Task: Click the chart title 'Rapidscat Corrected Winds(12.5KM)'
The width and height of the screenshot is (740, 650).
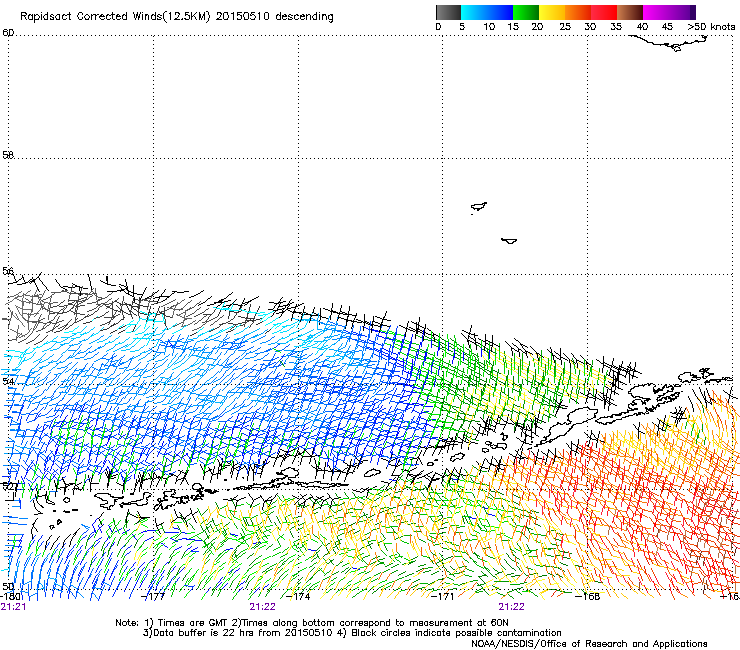Action: tap(115, 17)
